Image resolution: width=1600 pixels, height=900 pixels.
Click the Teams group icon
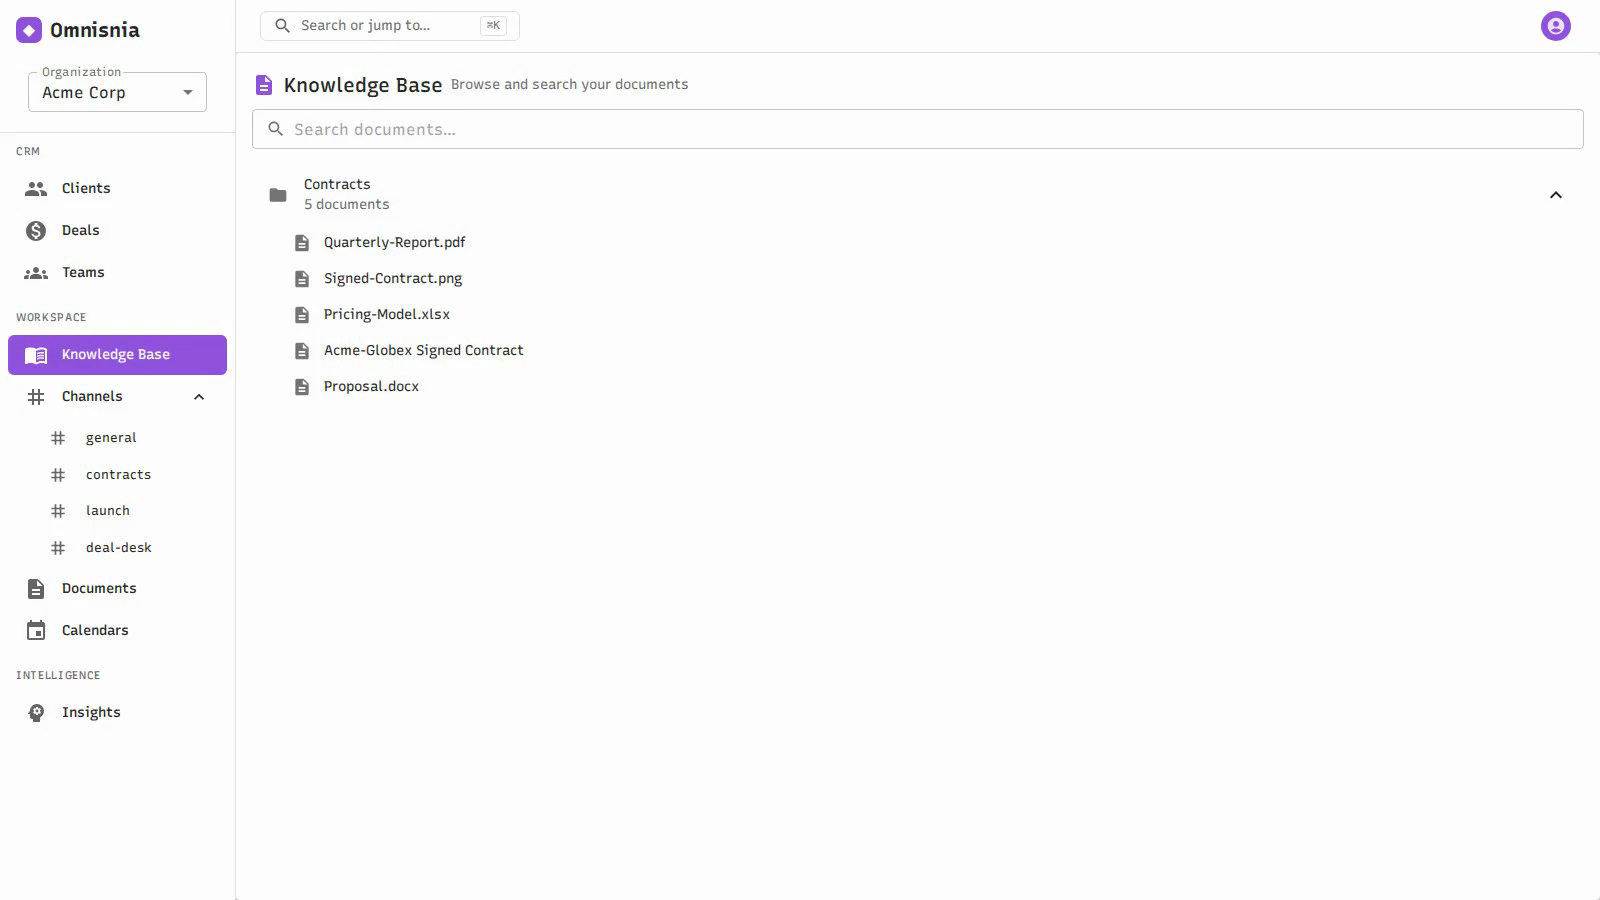36,273
